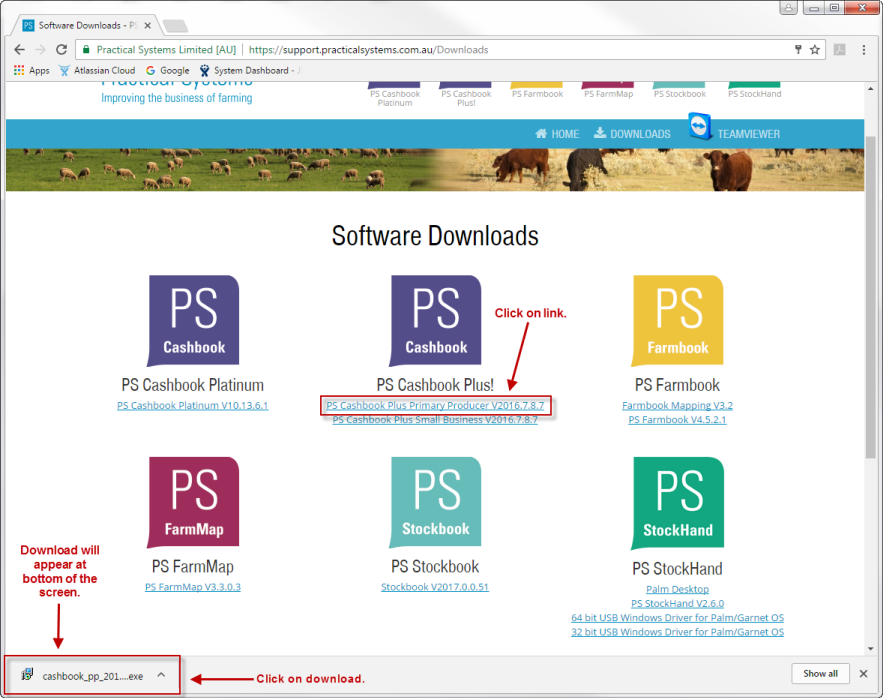This screenshot has height=698, width=883.
Task: Click the PS Cashbook logo above Cashbook Plus! heading
Action: tap(435, 320)
